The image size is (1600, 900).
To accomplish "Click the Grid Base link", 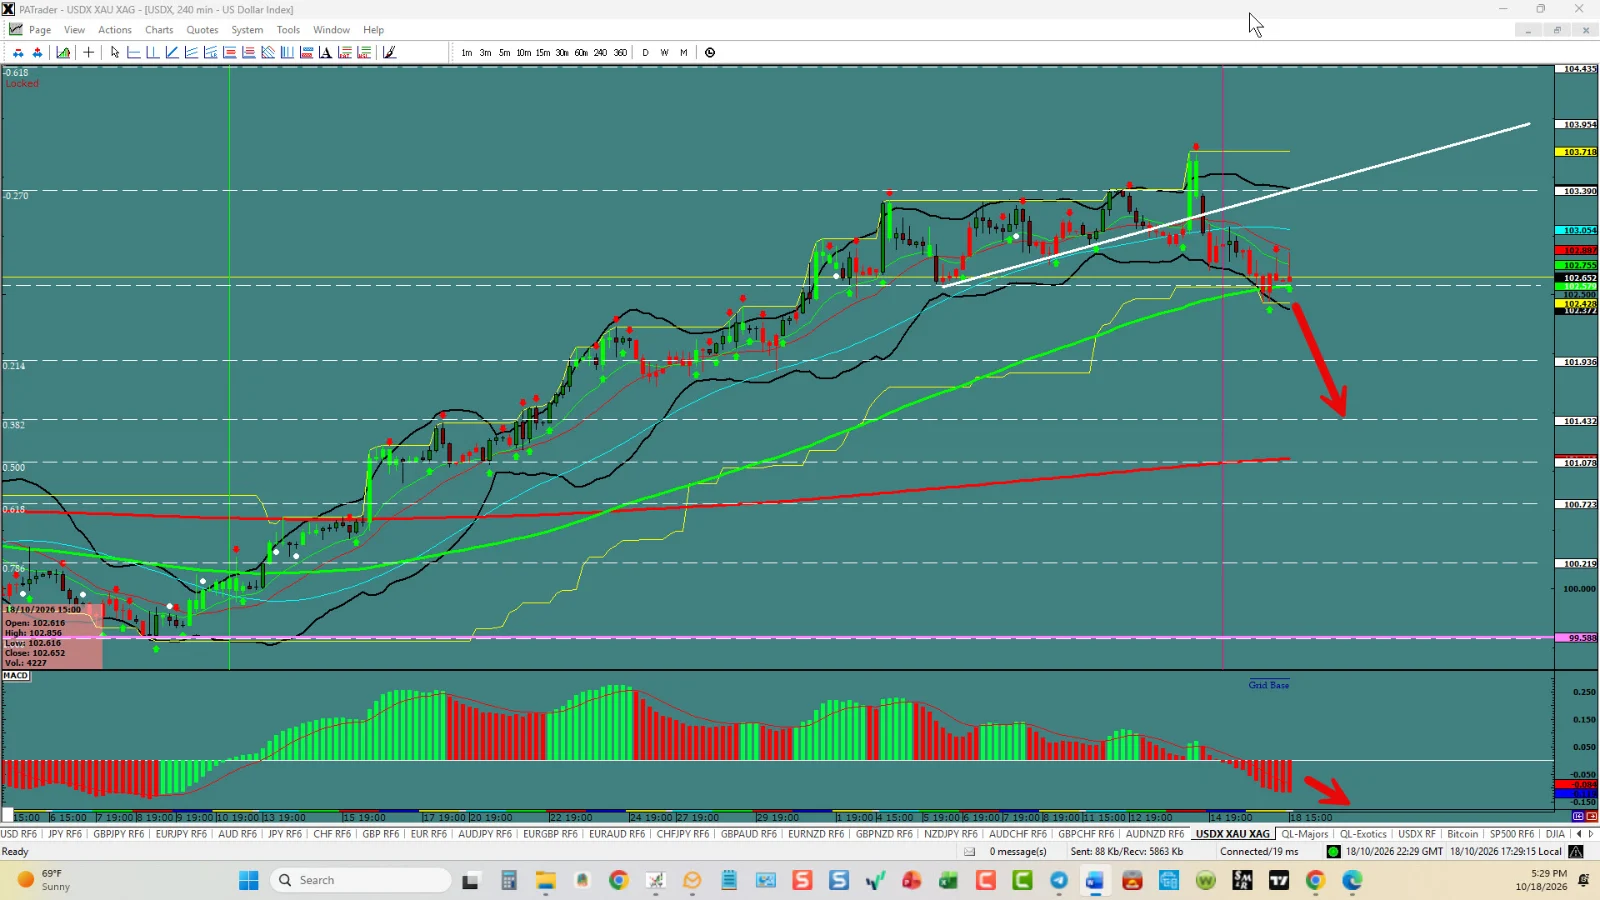I will (x=1268, y=685).
